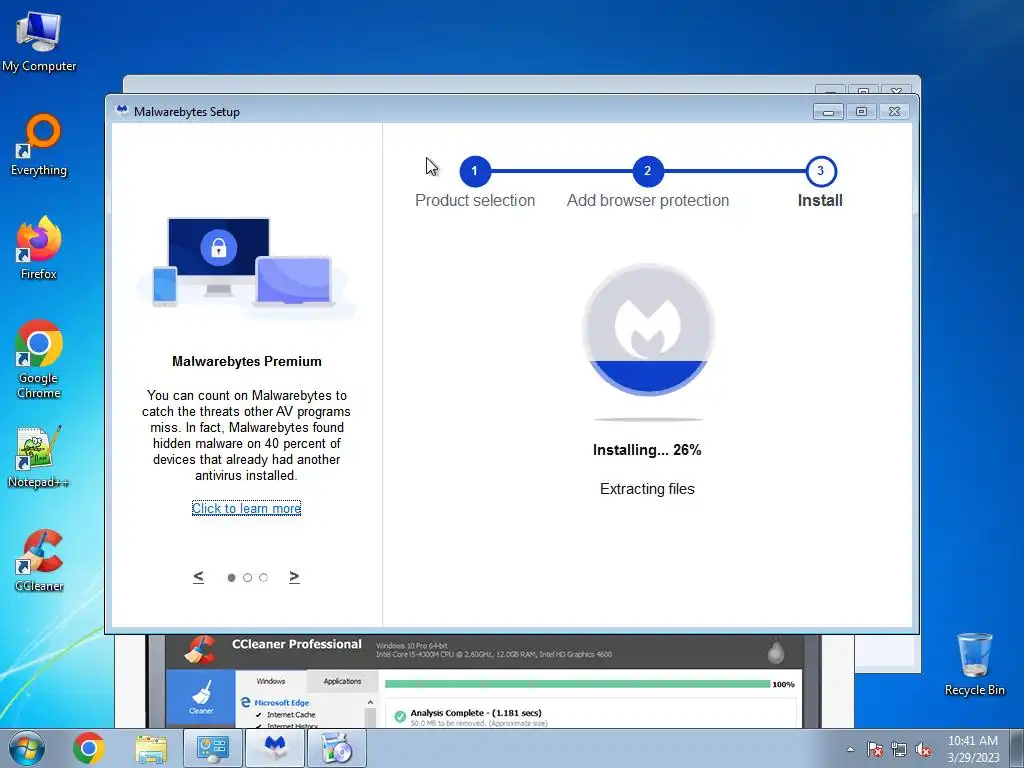The height and width of the screenshot is (768, 1024).
Task: Select Cleaner sidebar icon in CCleaner
Action: click(x=200, y=697)
